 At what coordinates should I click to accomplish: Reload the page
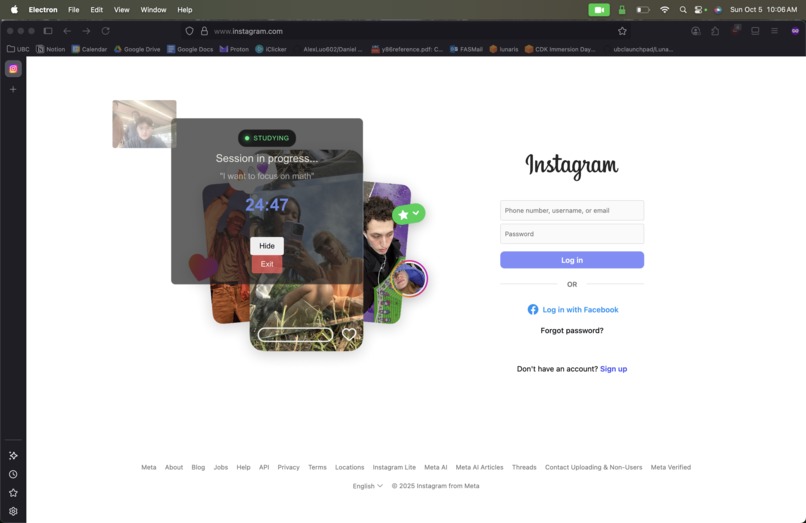tap(105, 31)
